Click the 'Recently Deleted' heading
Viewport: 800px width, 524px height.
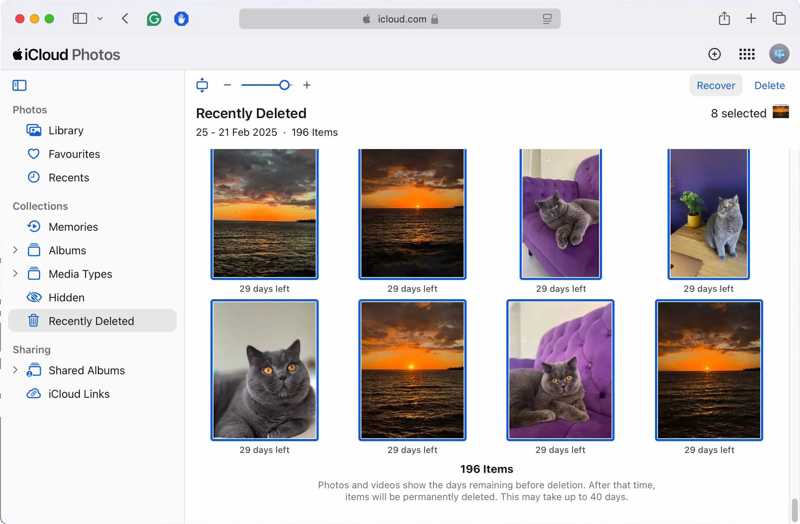coord(251,113)
